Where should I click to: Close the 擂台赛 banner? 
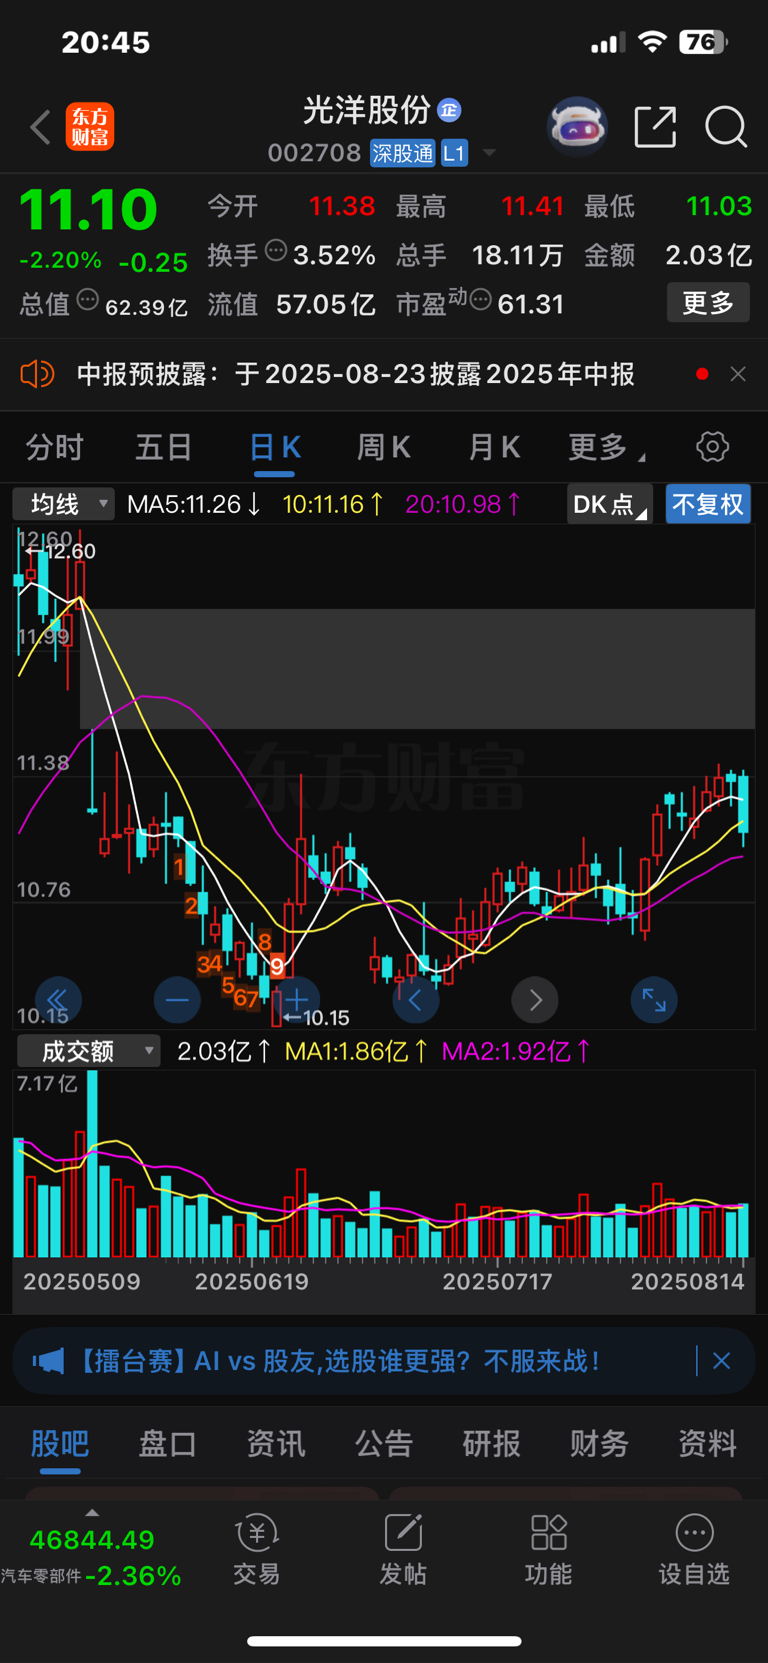721,1361
